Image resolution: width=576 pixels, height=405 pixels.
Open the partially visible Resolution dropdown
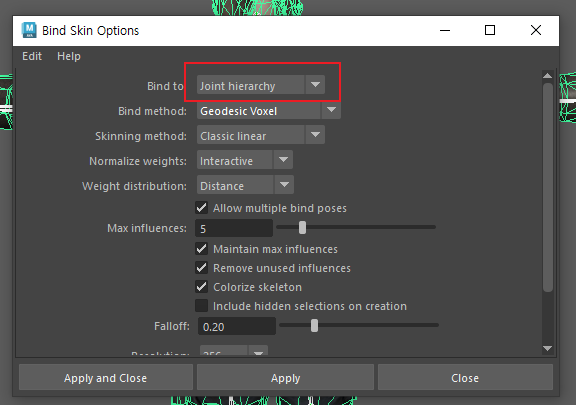pos(234,350)
